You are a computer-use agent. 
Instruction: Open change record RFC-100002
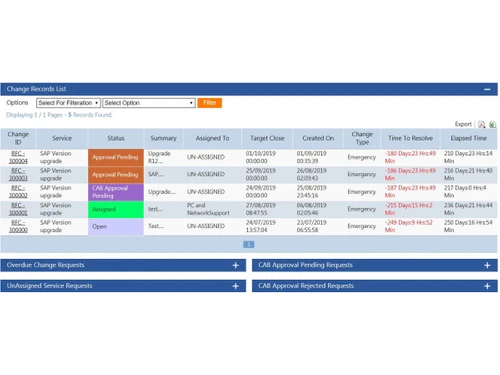point(18,192)
